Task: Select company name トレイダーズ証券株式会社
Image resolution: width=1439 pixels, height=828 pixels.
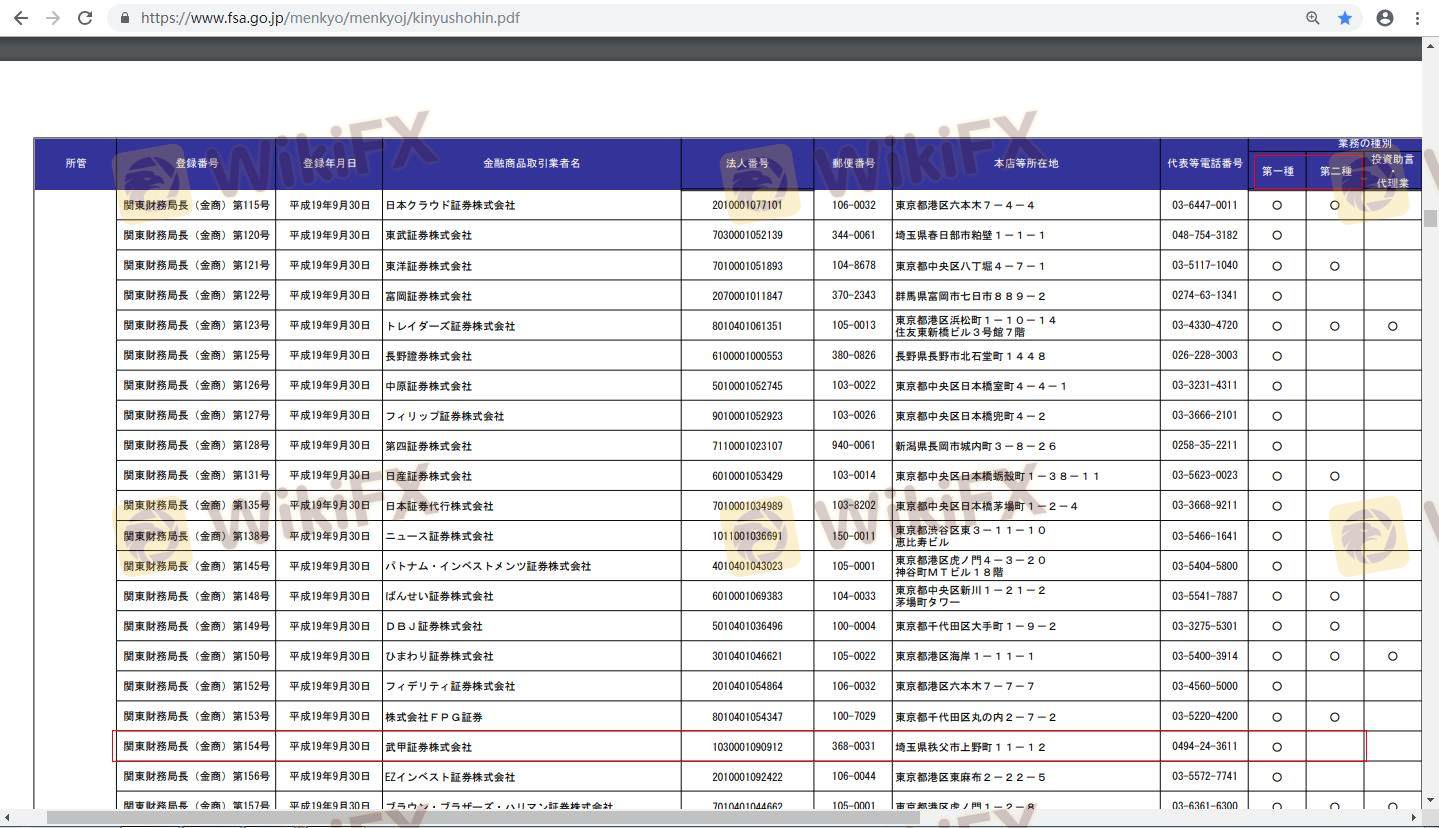Action: click(450, 326)
